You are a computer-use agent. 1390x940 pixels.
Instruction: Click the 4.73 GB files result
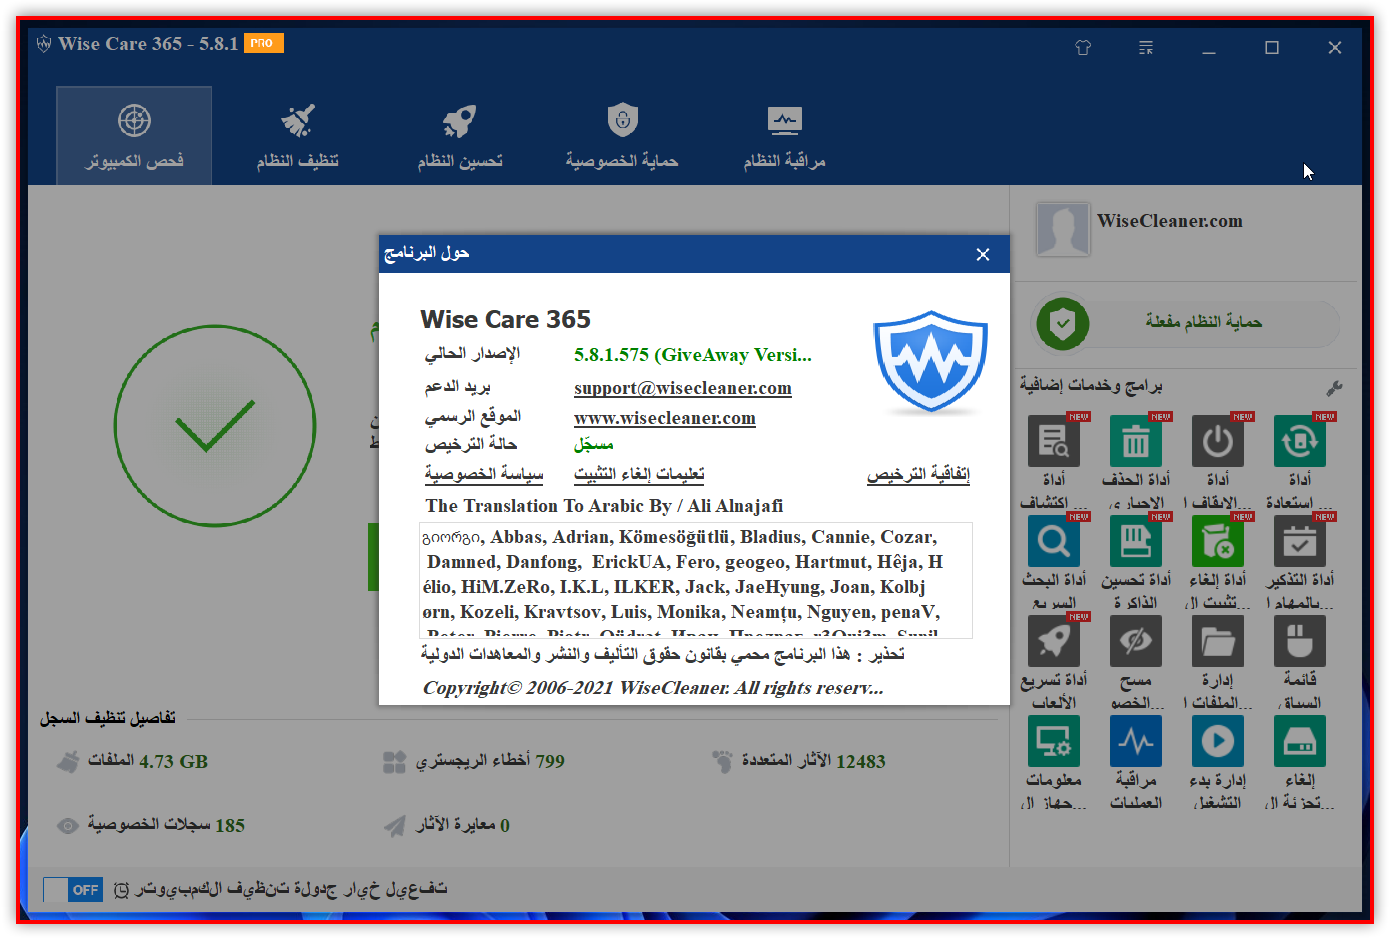tap(148, 761)
